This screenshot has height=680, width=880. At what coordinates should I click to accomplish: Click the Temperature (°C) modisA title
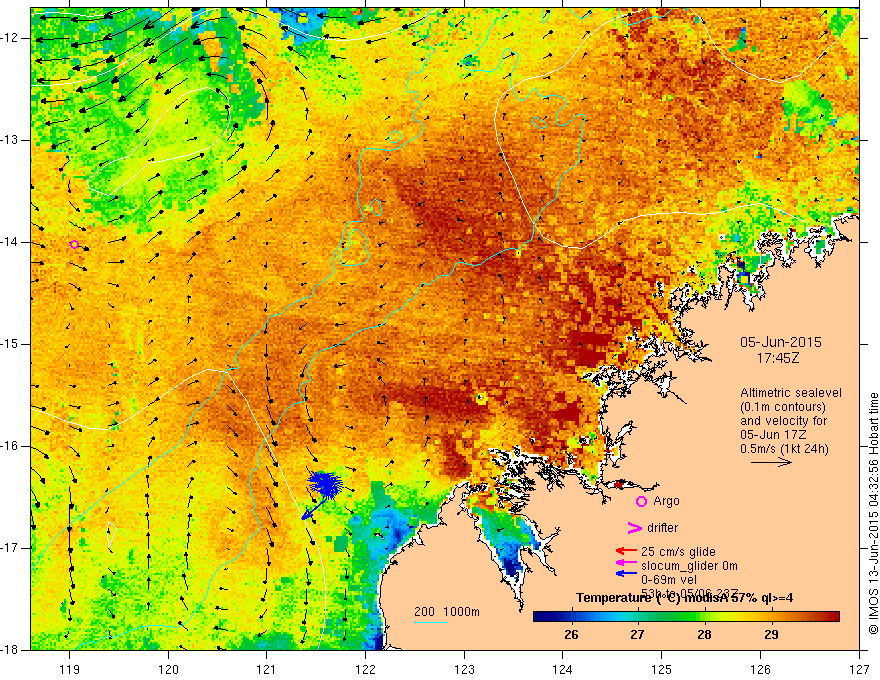click(x=684, y=598)
